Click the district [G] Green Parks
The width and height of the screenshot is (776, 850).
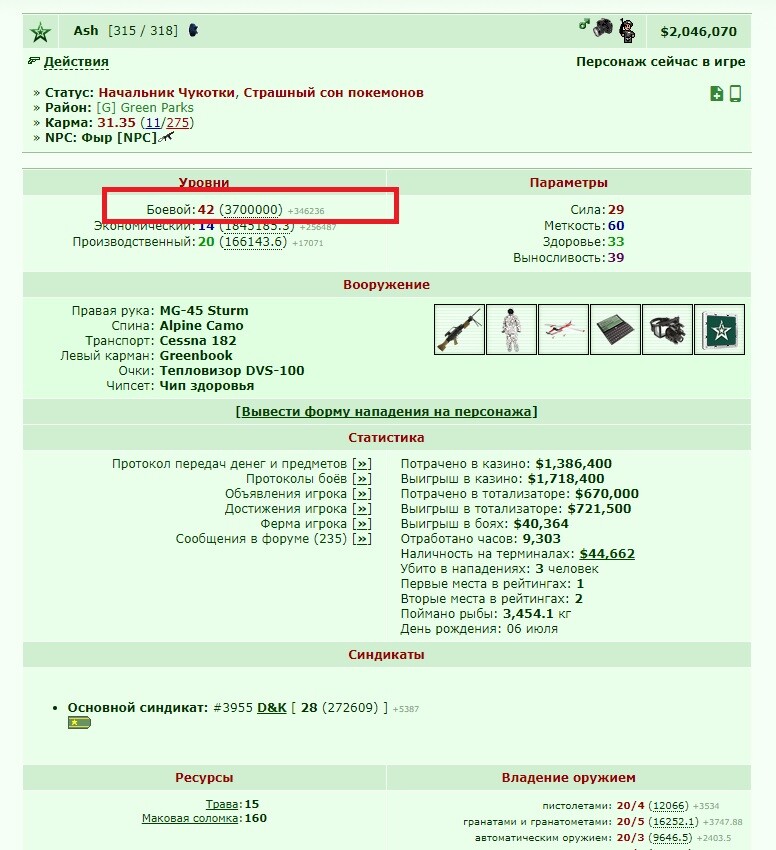pyautogui.click(x=145, y=108)
